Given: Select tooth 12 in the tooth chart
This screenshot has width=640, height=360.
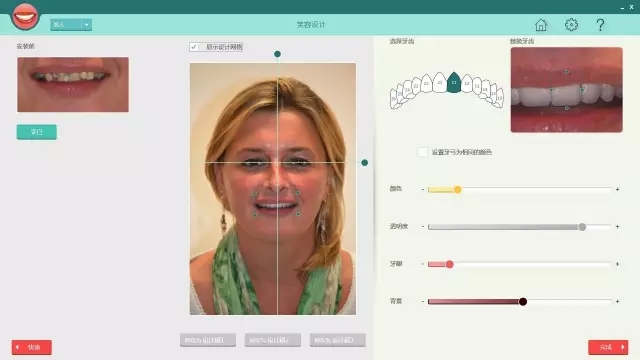Looking at the screenshot, I should tap(467, 83).
